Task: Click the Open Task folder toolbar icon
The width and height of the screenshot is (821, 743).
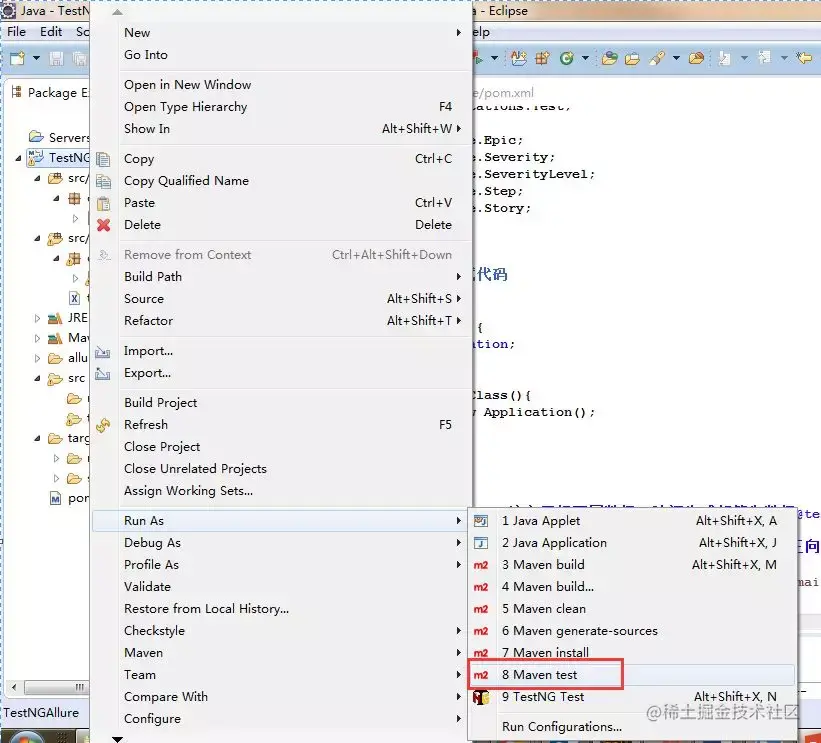Action: click(633, 58)
